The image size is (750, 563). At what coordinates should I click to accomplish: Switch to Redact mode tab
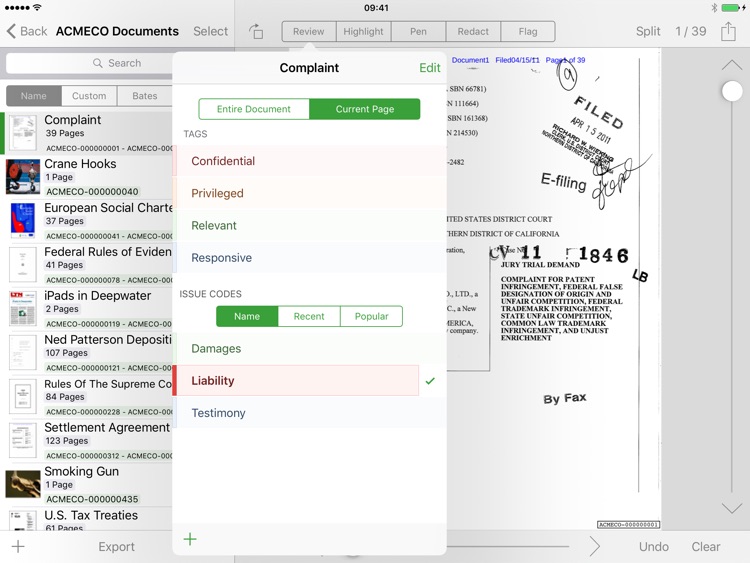point(473,32)
